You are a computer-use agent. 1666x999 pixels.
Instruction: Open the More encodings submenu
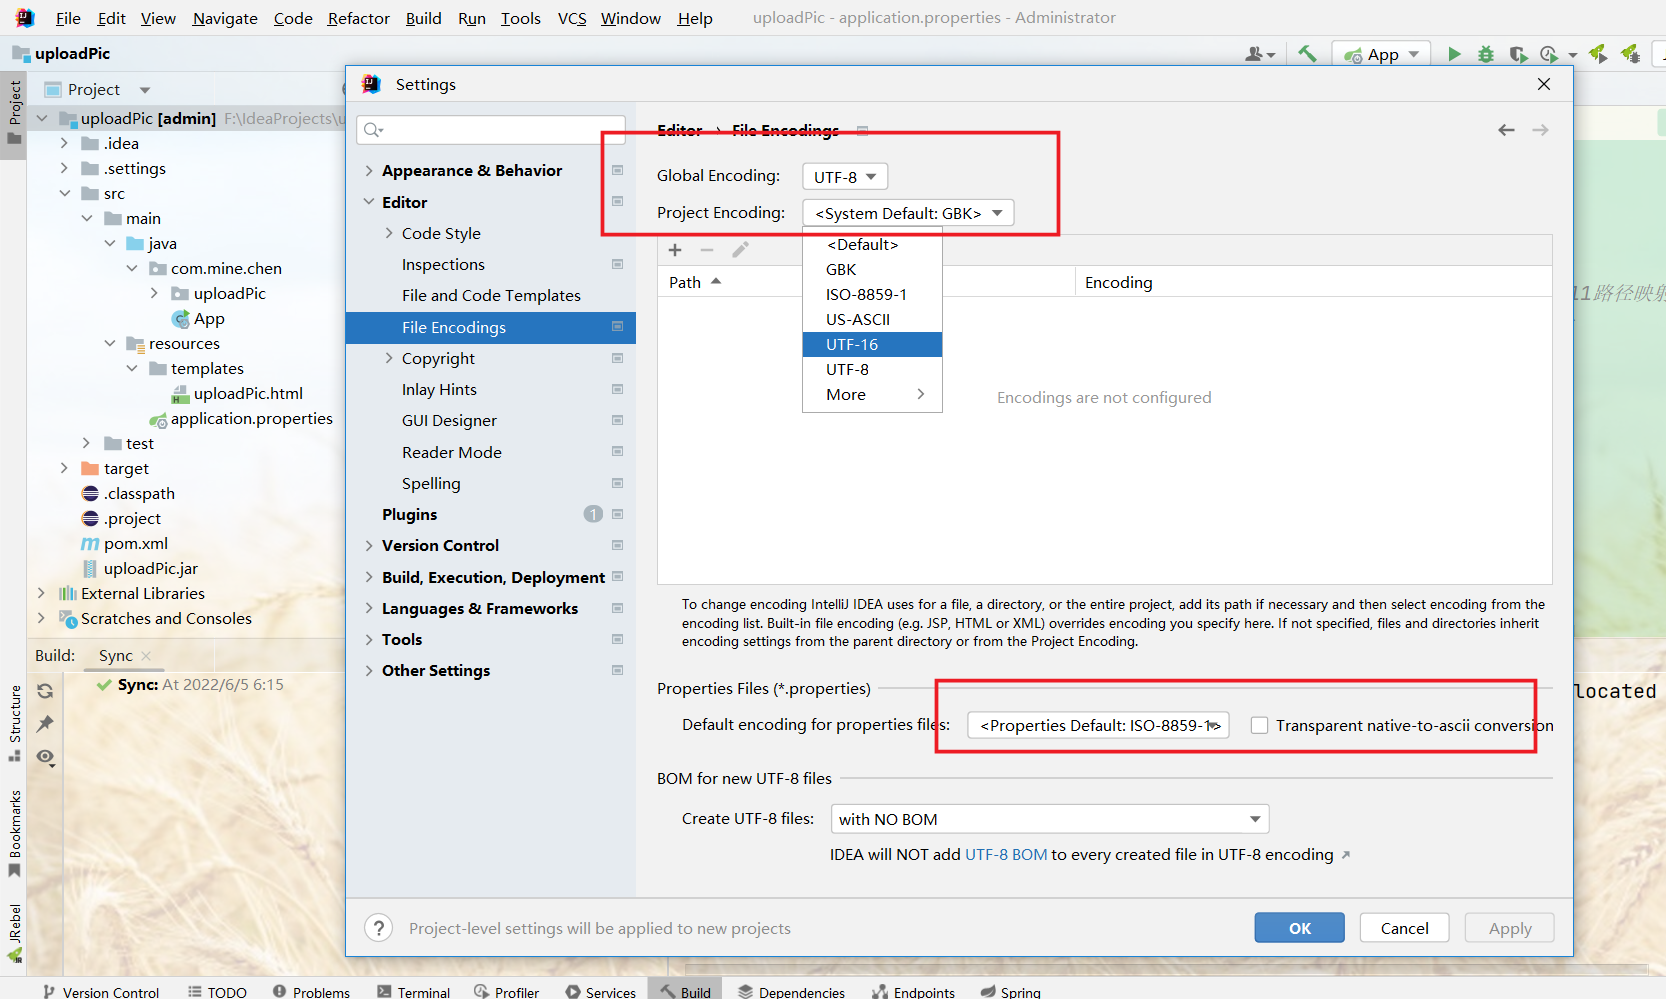click(x=872, y=394)
